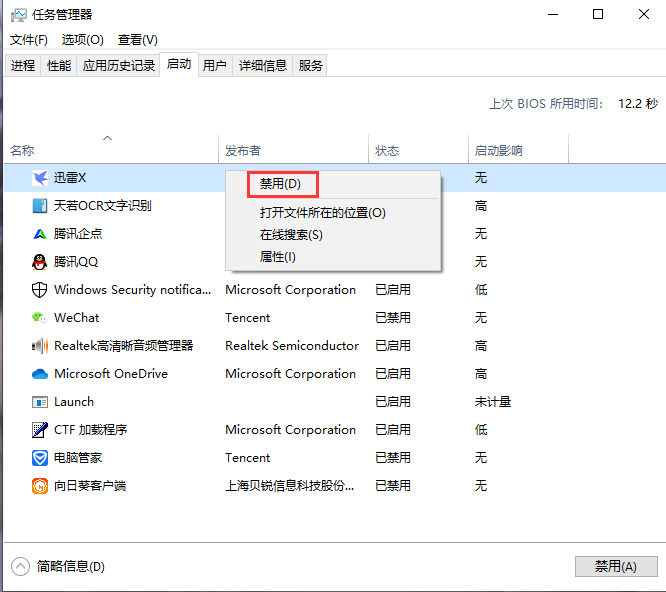Click the Microsoft OneDrive cloud icon
The width and height of the screenshot is (666, 592).
[40, 374]
